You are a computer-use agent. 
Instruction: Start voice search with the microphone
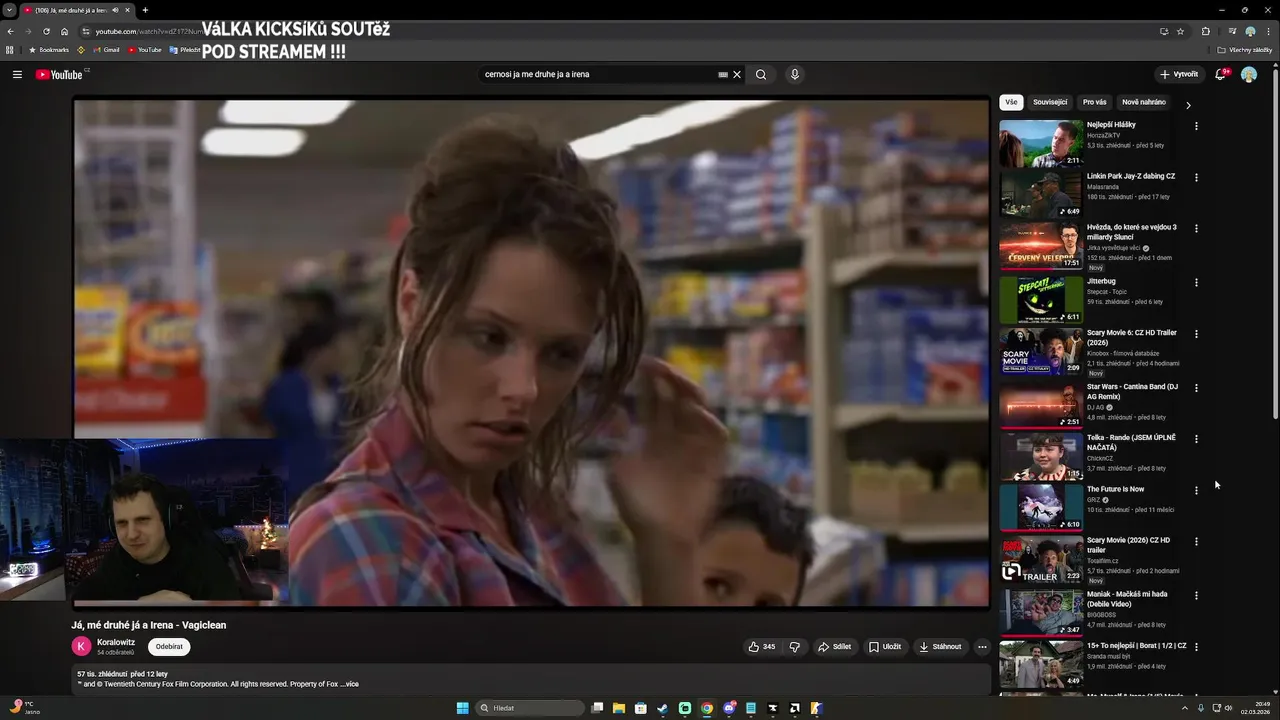tap(795, 74)
